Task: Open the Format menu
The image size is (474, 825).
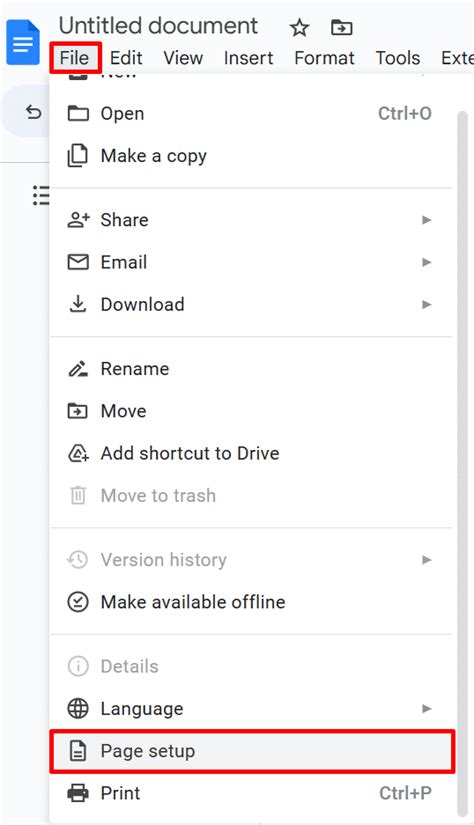Action: click(325, 58)
